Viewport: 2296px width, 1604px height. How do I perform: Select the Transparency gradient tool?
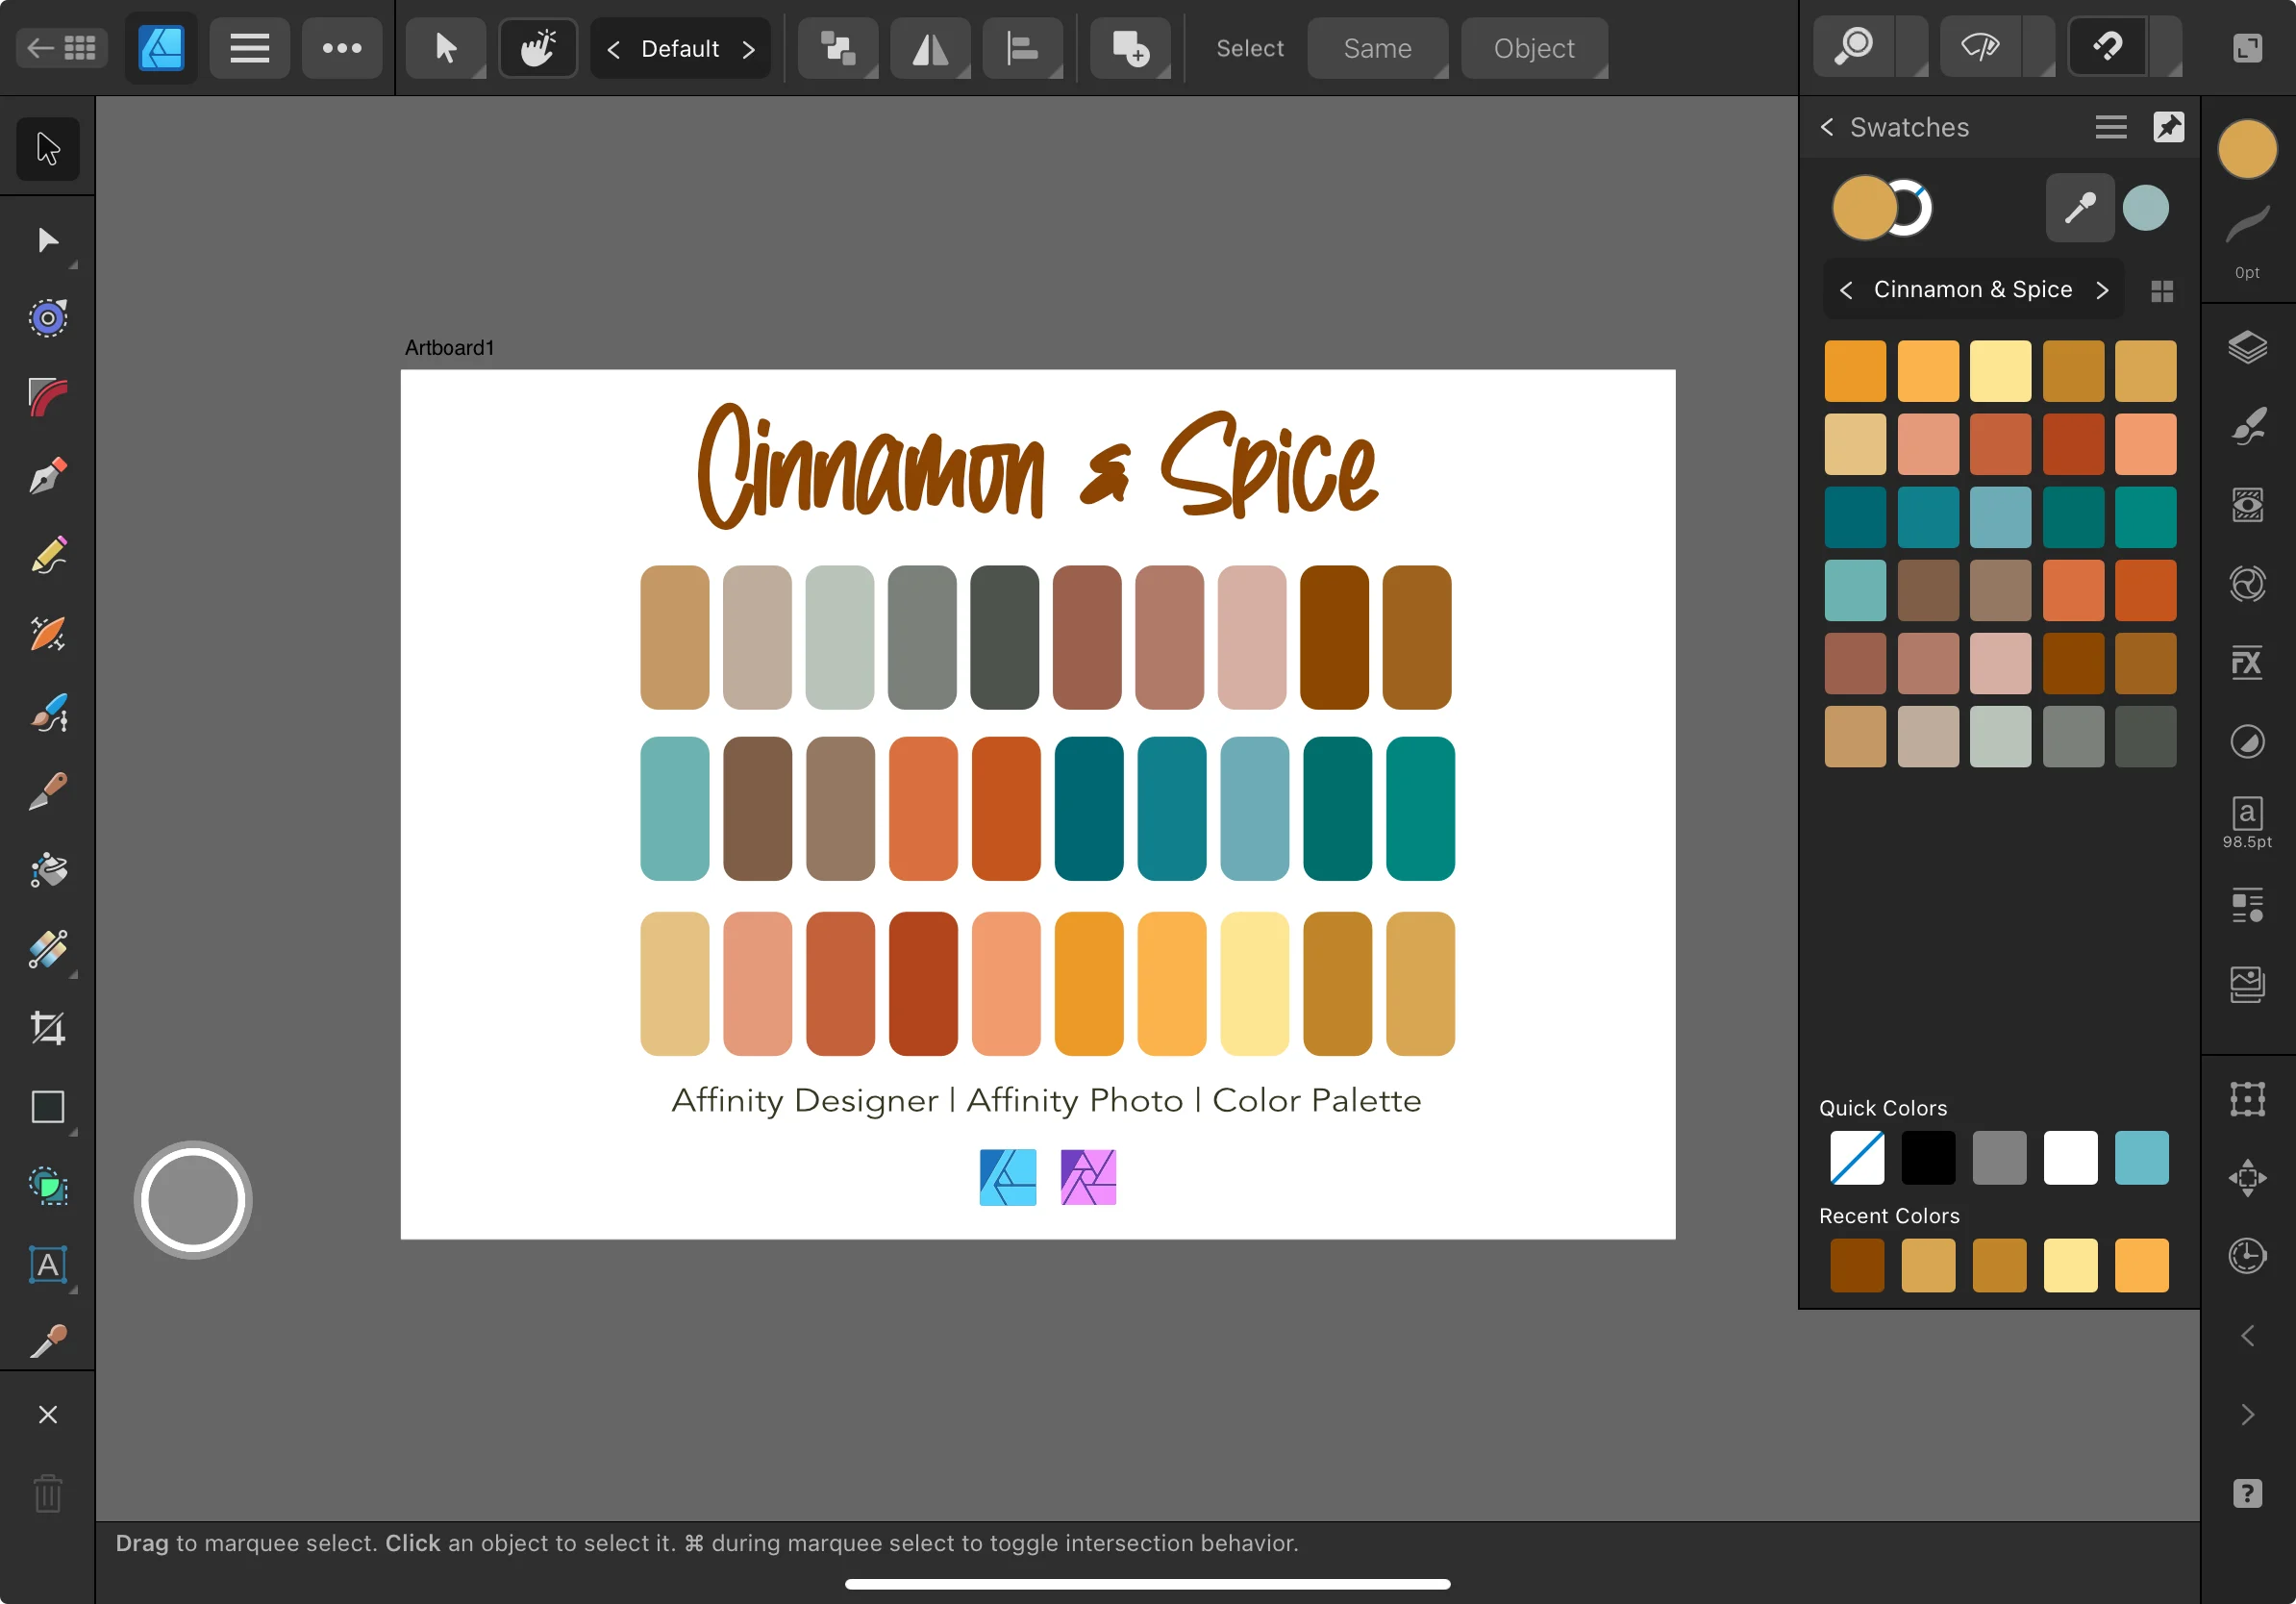[x=47, y=950]
